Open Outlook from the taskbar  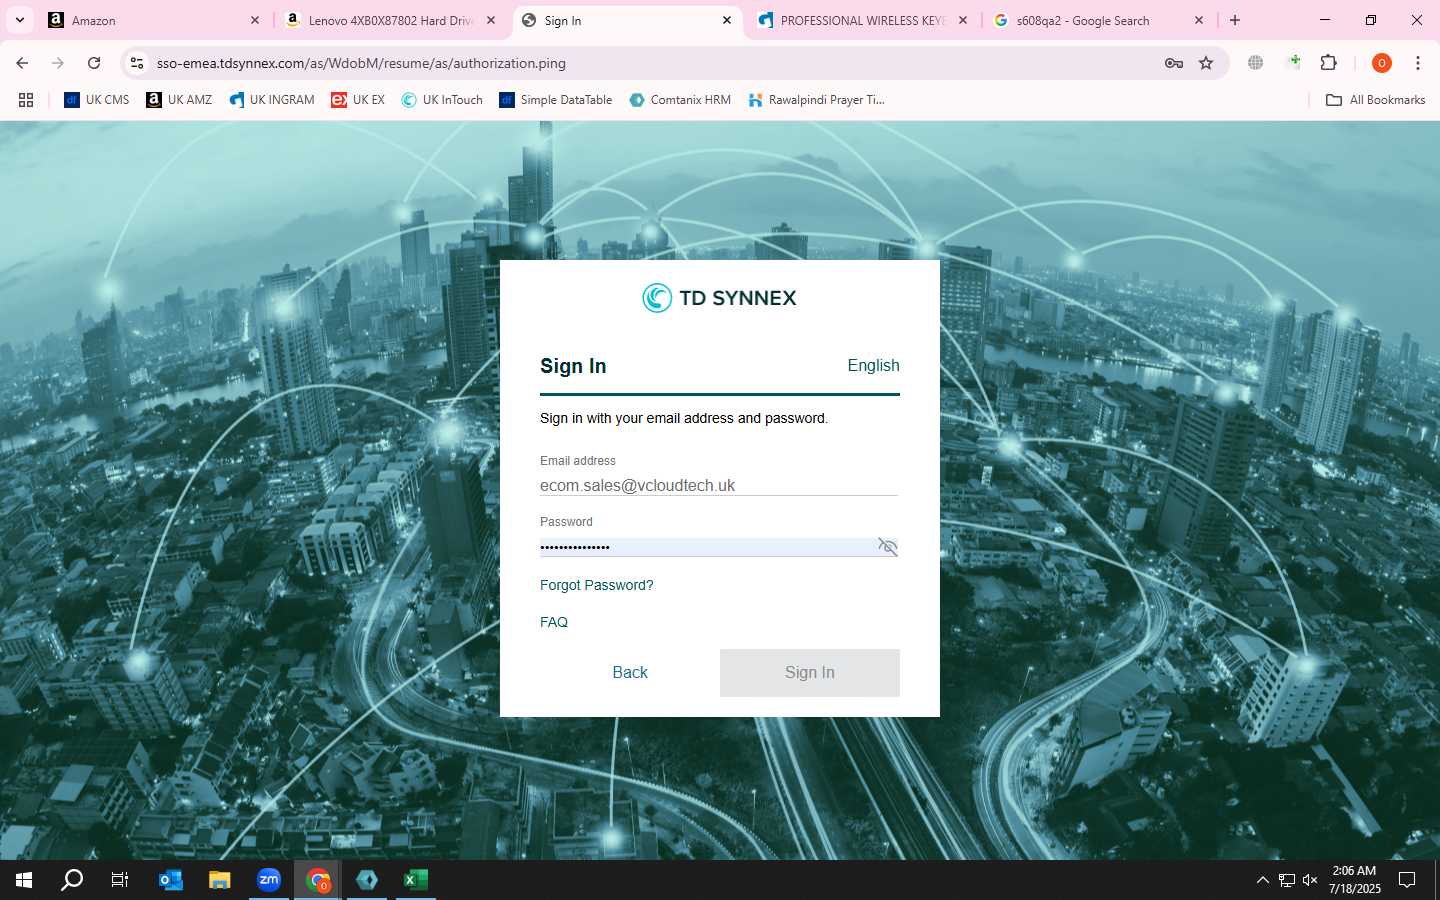coord(171,880)
